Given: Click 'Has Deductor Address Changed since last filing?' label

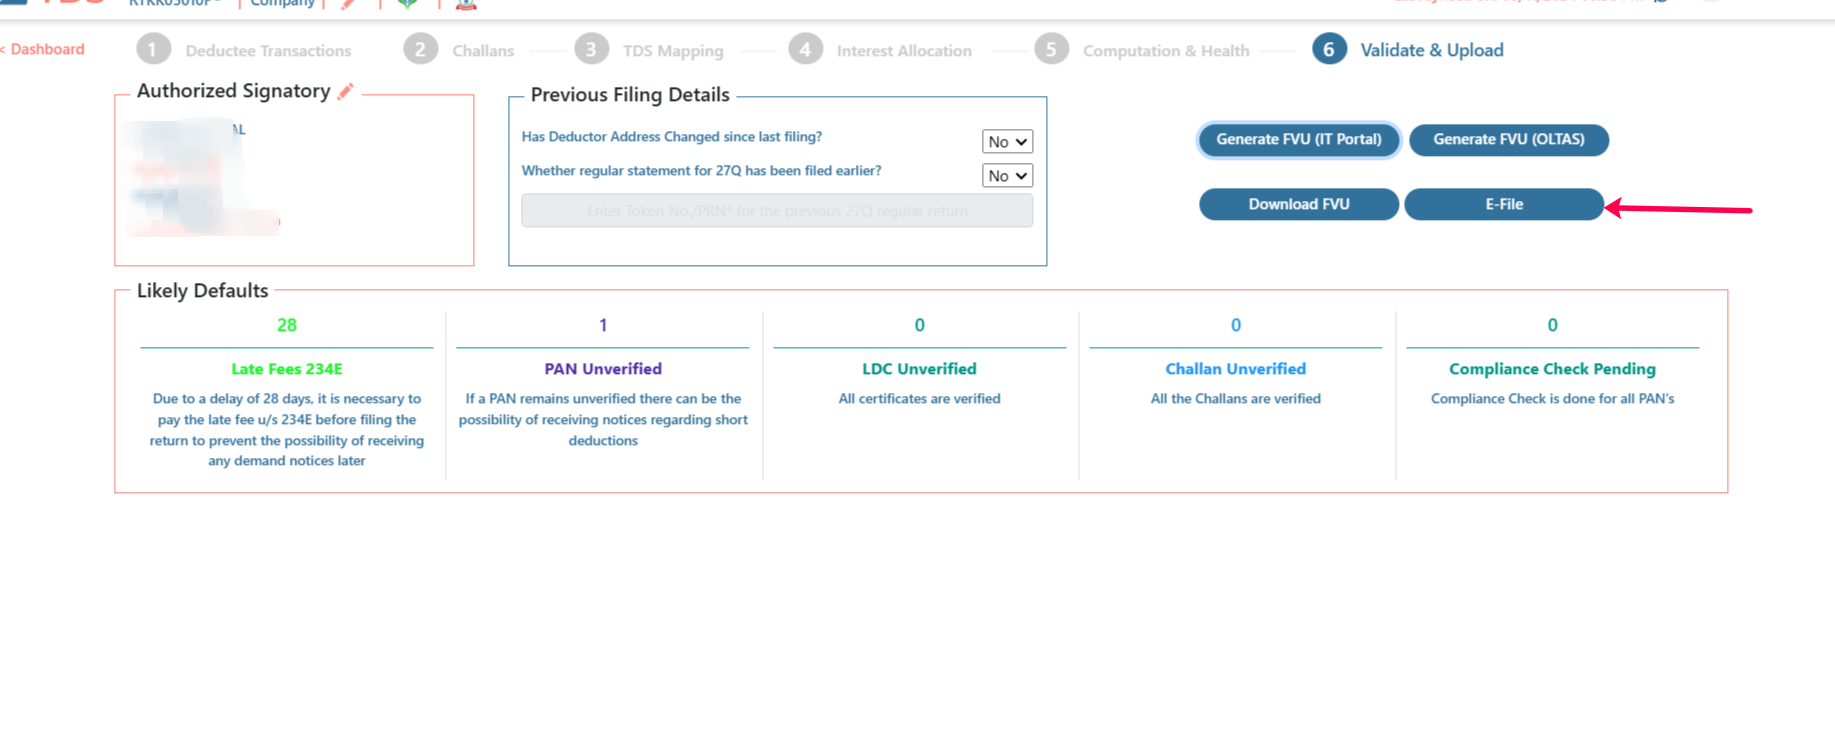Looking at the screenshot, I should coord(671,137).
